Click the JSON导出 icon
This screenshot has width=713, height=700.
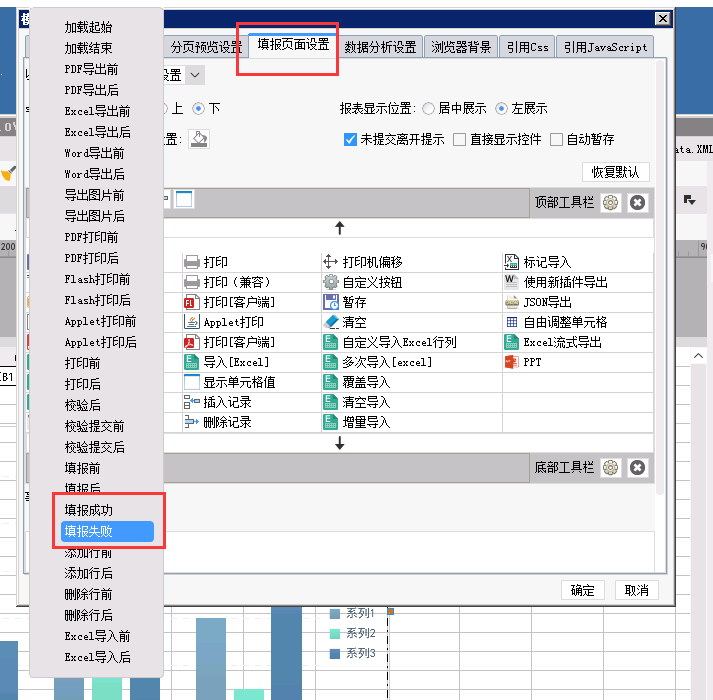pos(512,302)
